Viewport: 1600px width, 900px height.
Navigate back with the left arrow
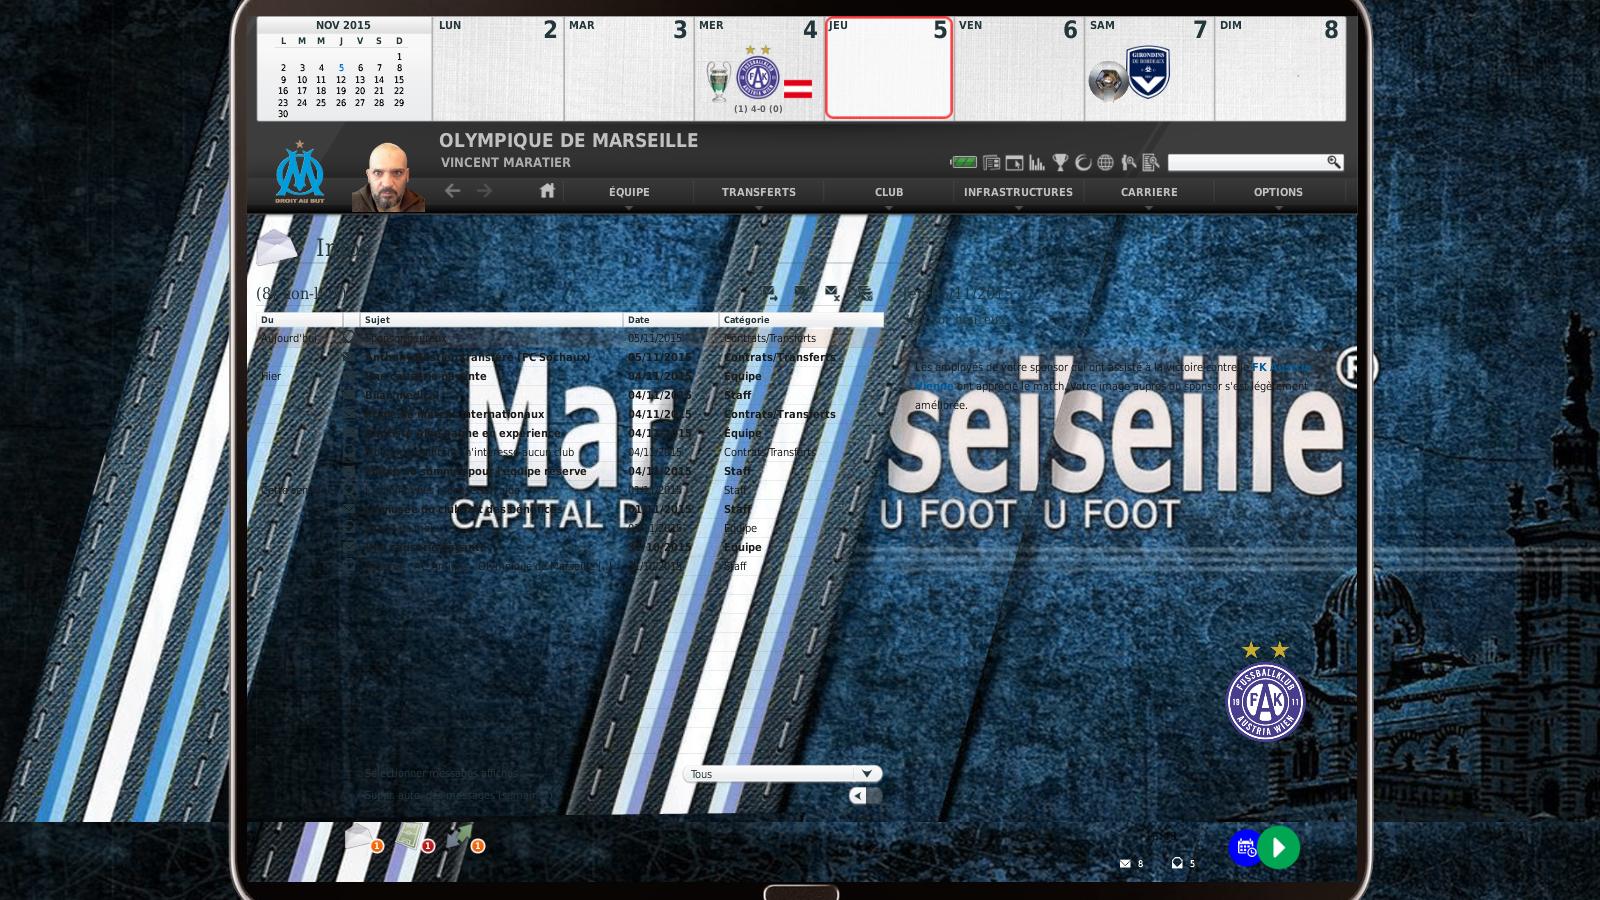(453, 190)
